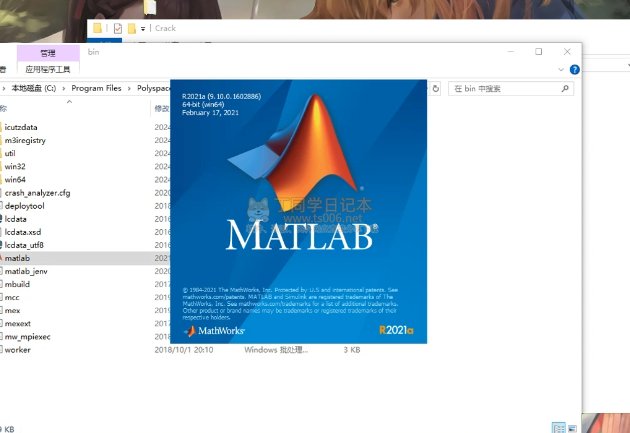Click the Polyspace breadcrumb segment
The width and height of the screenshot is (630, 433).
(153, 88)
